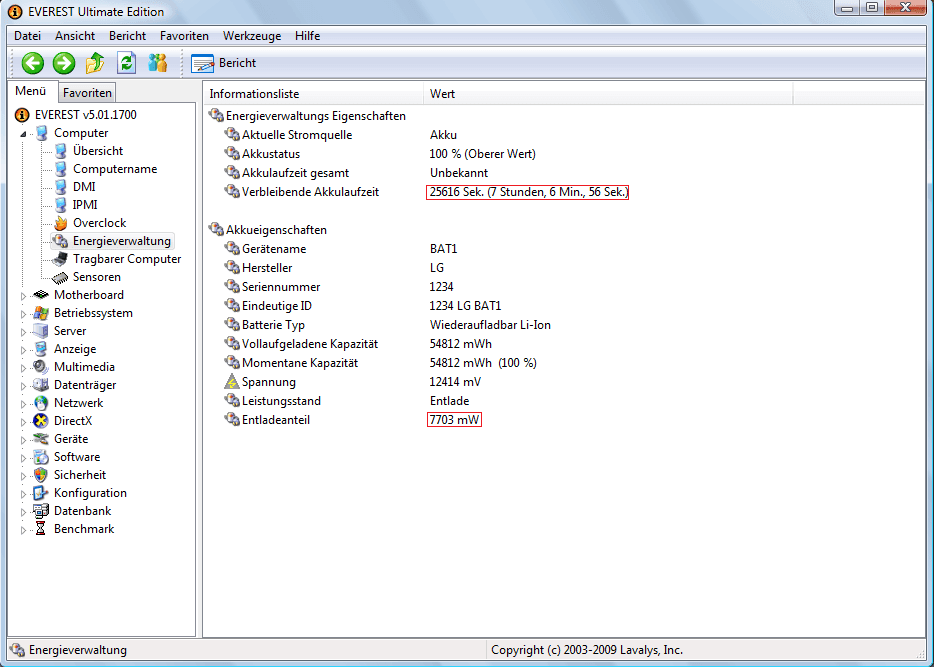Click the Refresh icon in toolbar
Viewport: 934px width, 667px height.
tap(126, 63)
